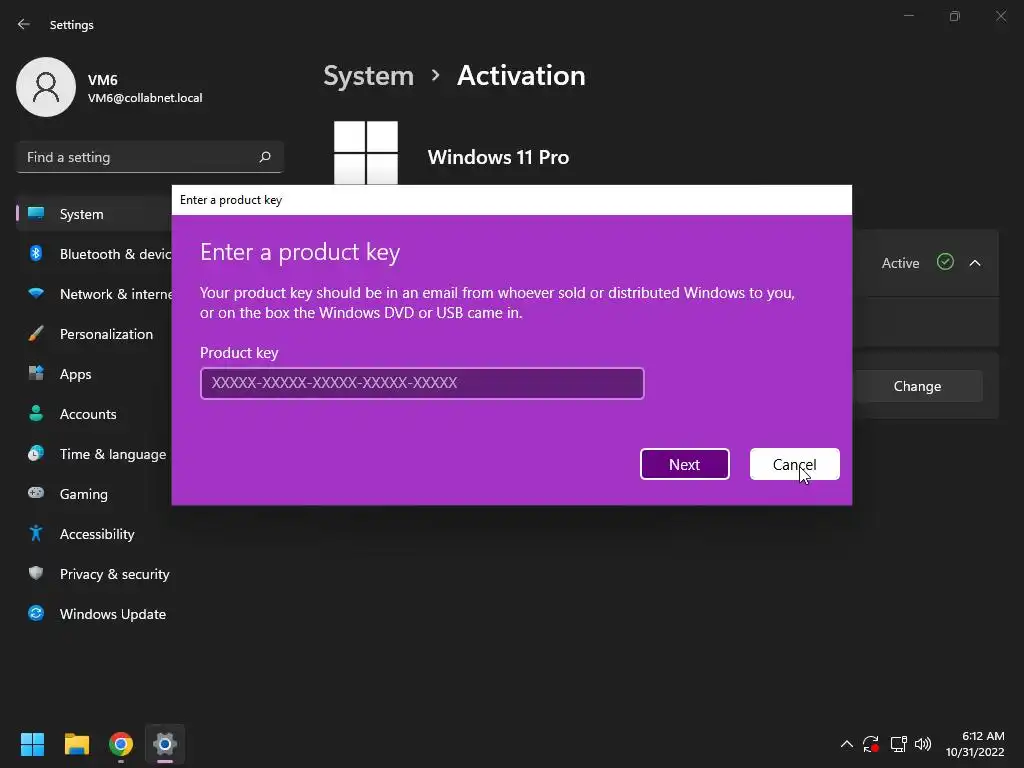Open Windows Update settings label

[113, 614]
